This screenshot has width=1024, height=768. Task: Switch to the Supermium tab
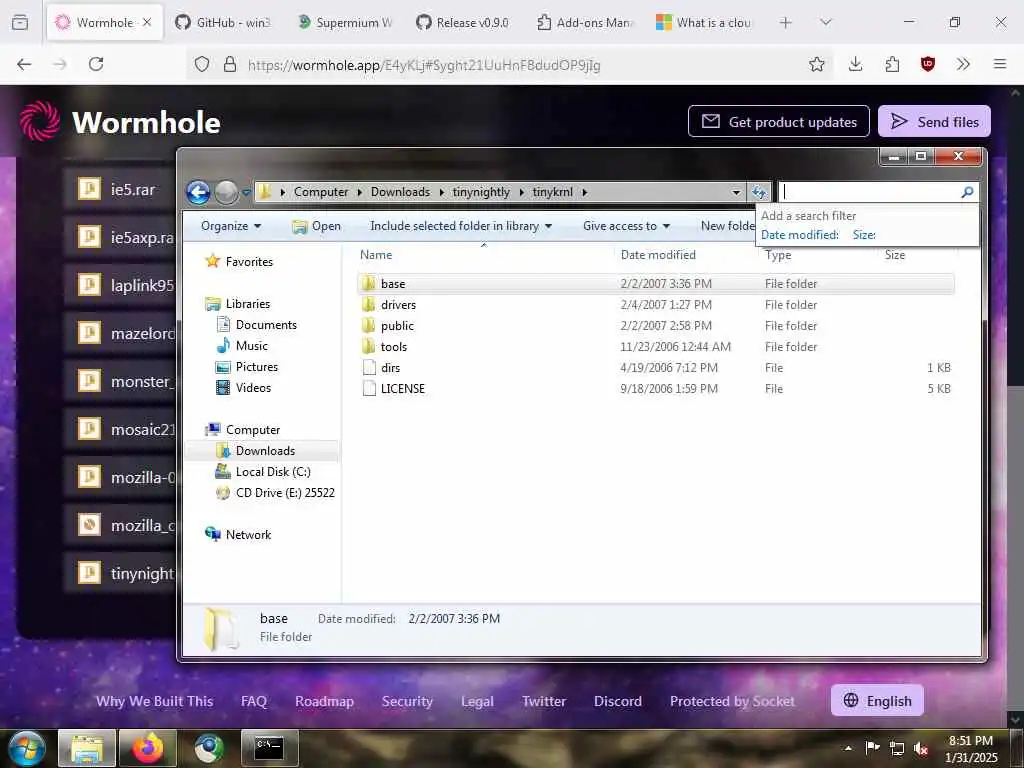click(345, 22)
